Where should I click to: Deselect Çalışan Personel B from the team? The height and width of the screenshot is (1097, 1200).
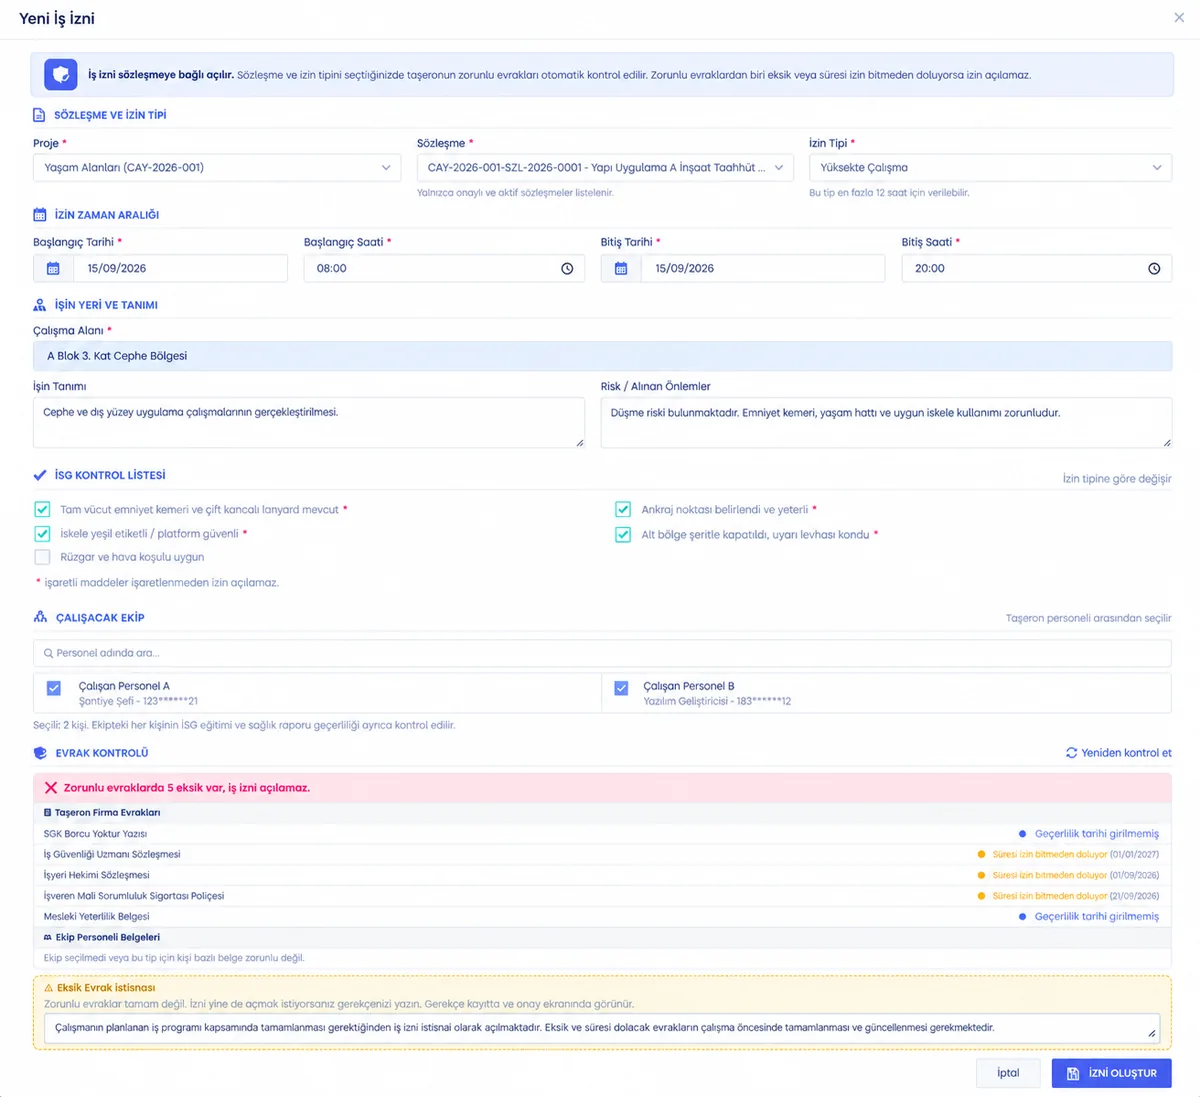pos(621,688)
